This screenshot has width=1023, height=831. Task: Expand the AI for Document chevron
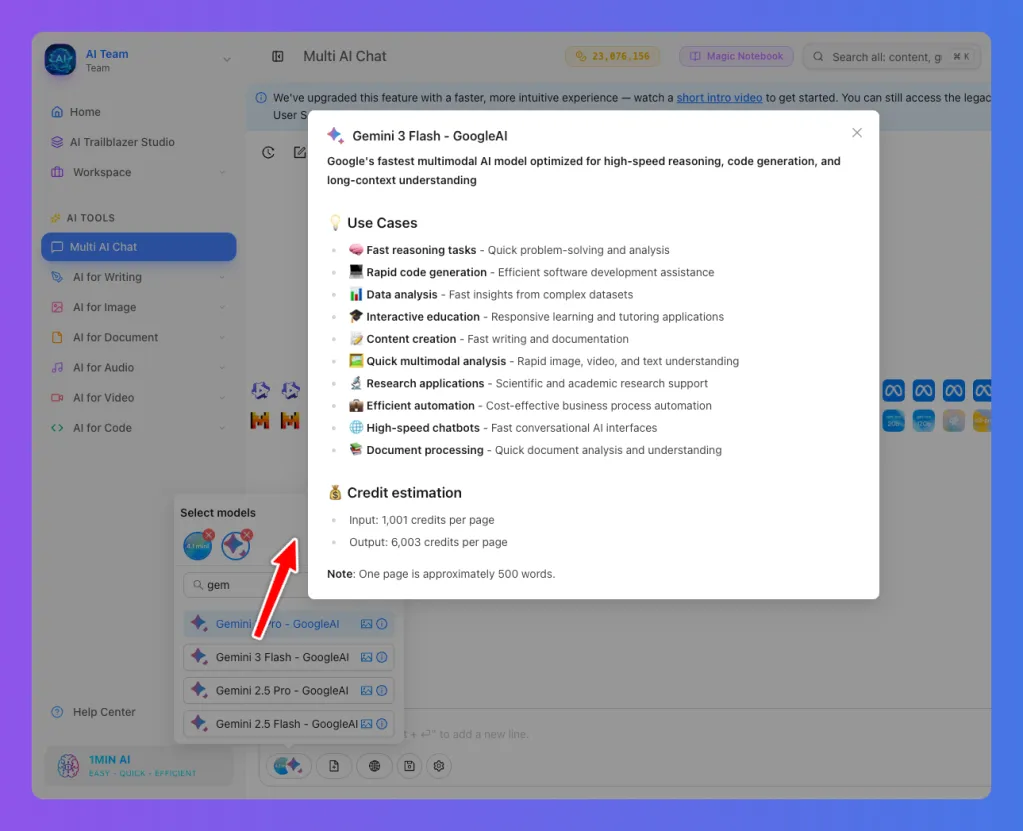click(x=222, y=337)
